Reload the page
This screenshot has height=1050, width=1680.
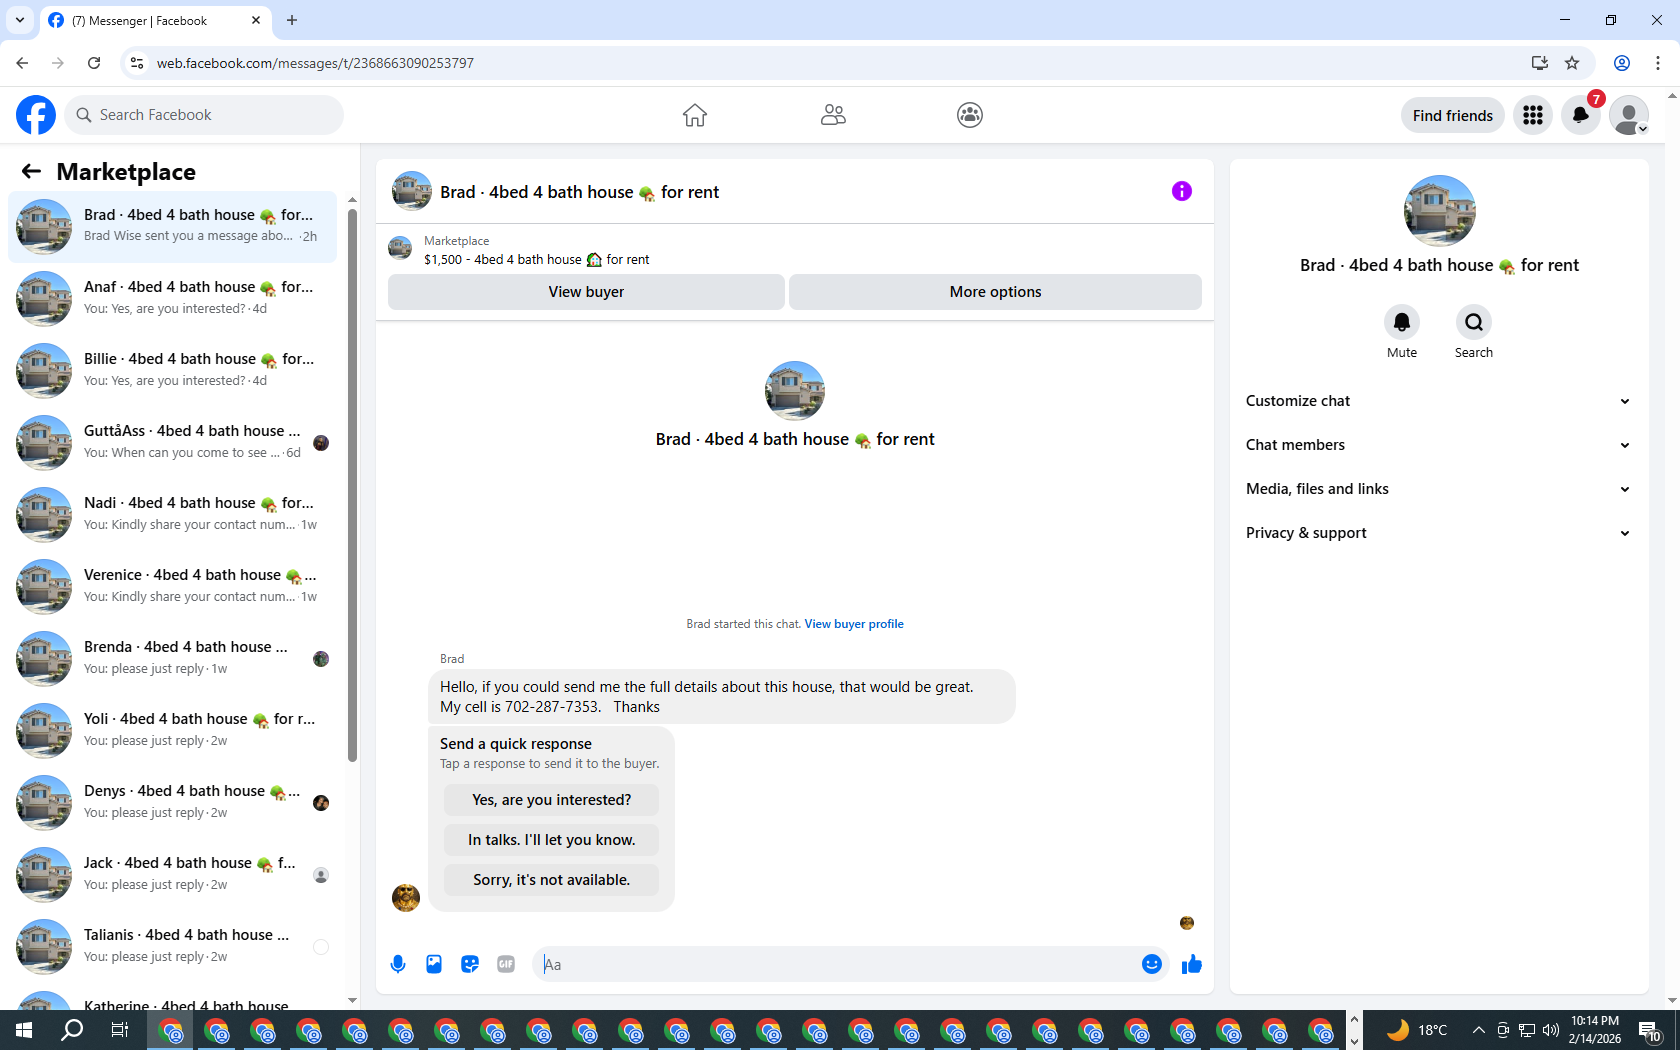(94, 63)
